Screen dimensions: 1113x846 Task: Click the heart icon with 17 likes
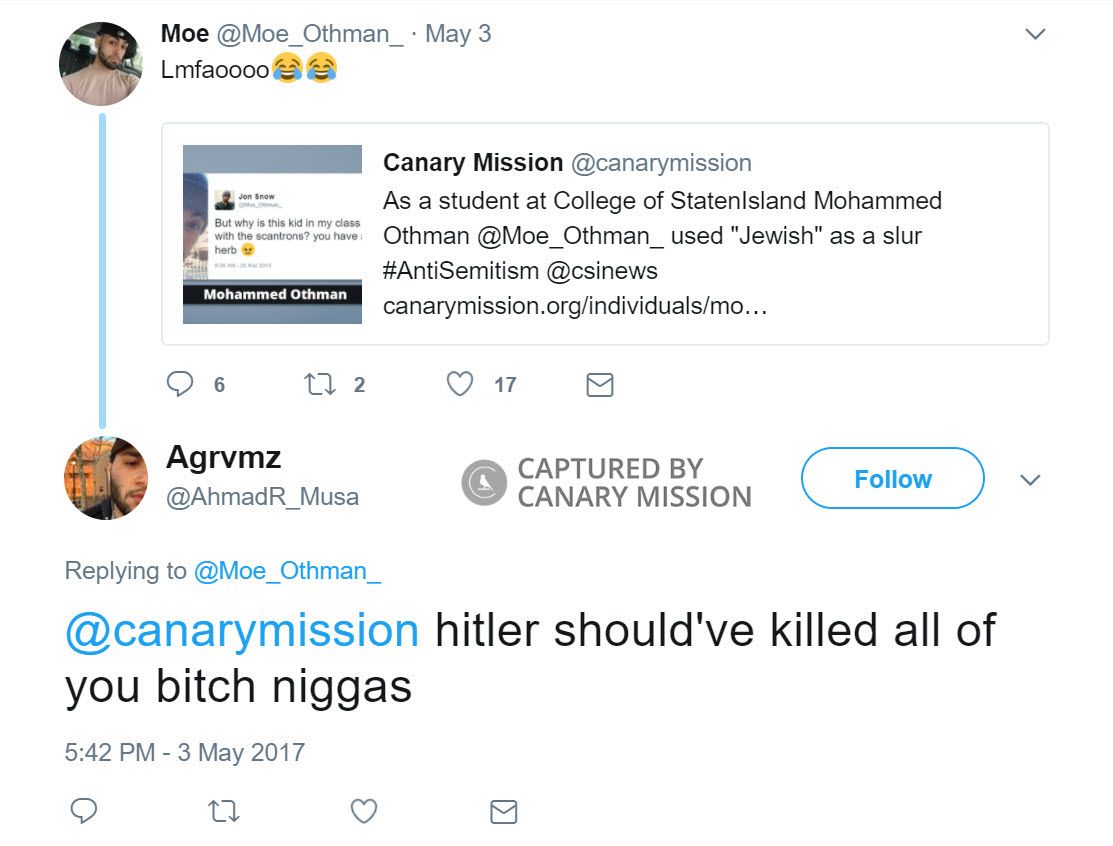(x=460, y=384)
